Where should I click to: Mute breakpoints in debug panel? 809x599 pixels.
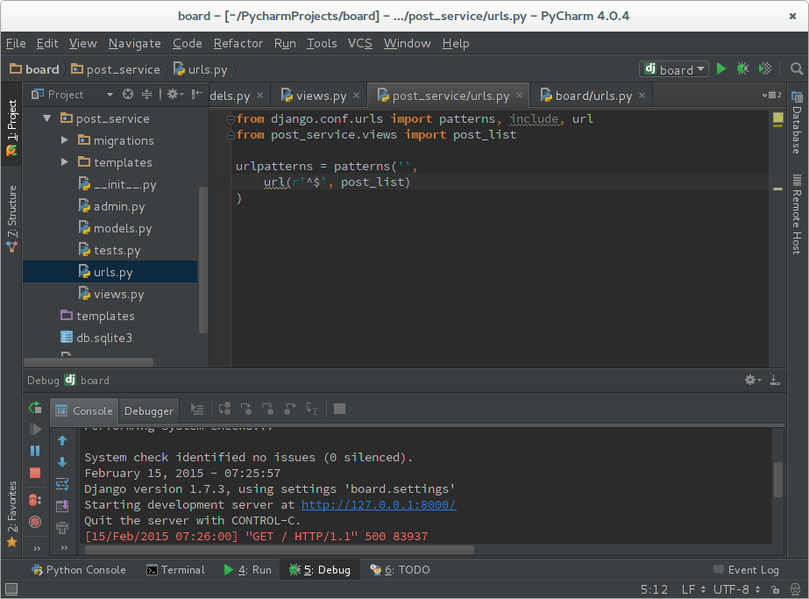point(35,522)
